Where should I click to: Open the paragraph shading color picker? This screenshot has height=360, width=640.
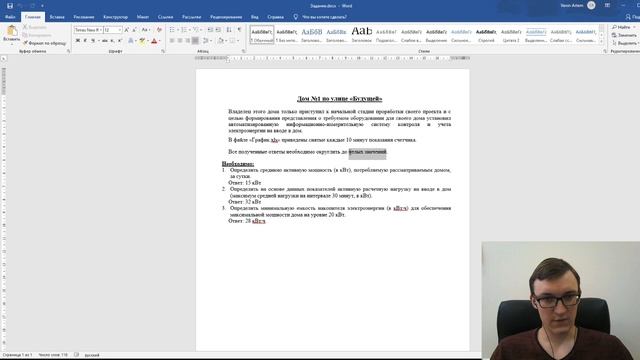pos(220,40)
